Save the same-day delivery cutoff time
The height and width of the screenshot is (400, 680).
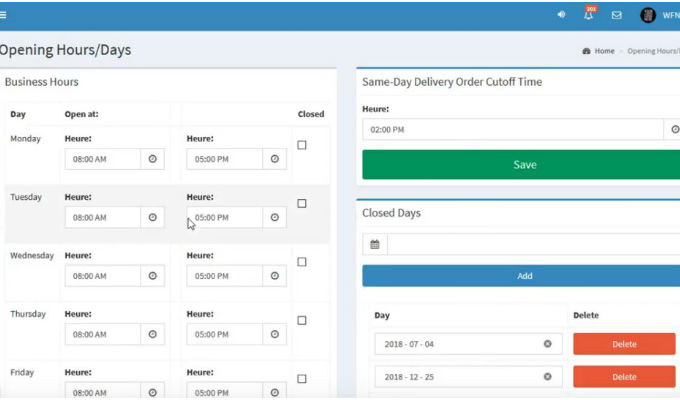coord(521,164)
